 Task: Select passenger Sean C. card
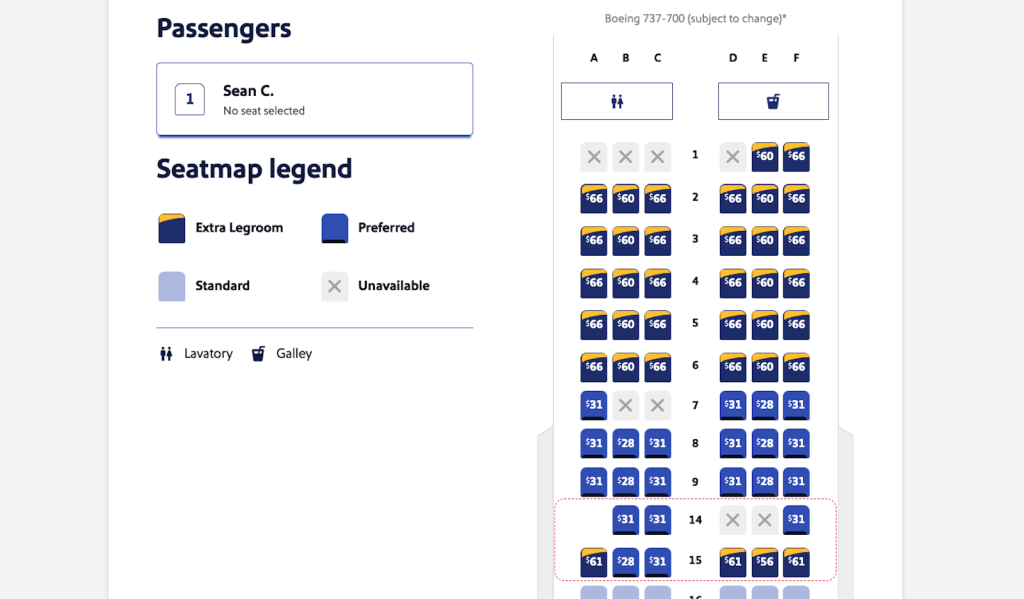point(314,99)
